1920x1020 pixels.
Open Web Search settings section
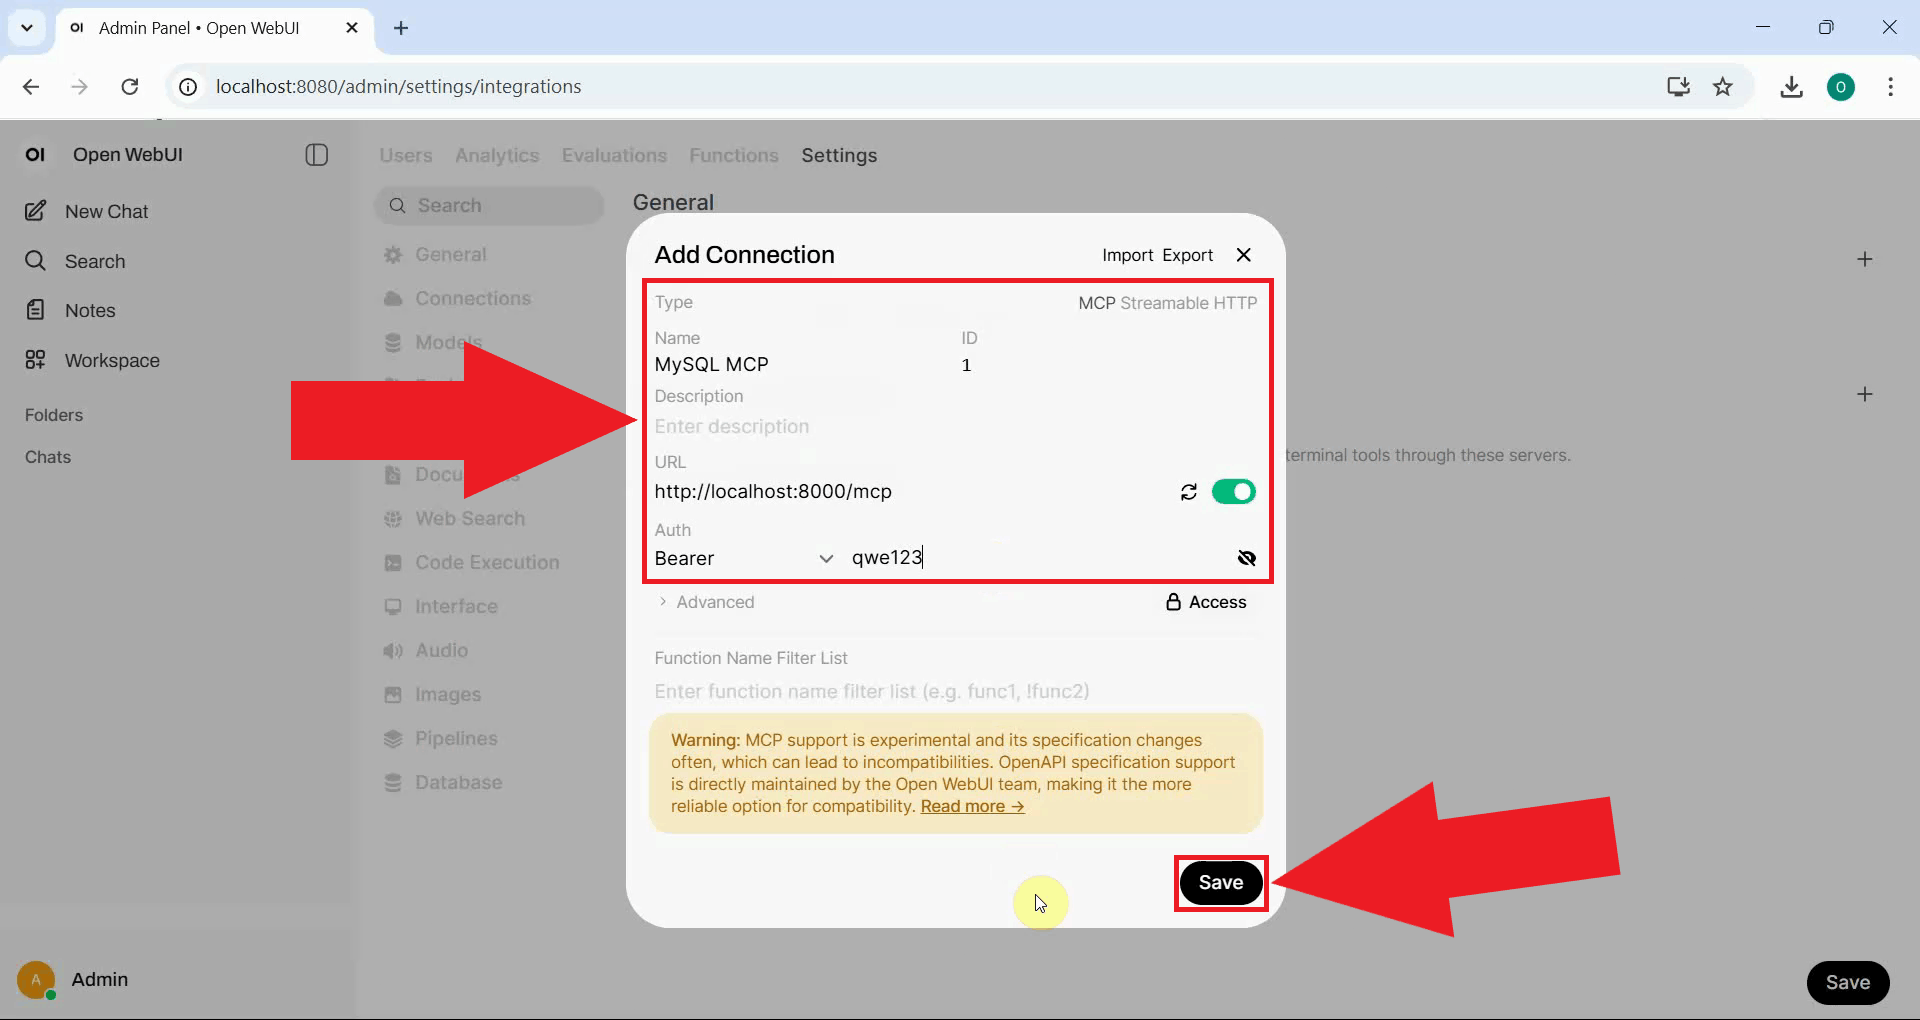coord(469,518)
